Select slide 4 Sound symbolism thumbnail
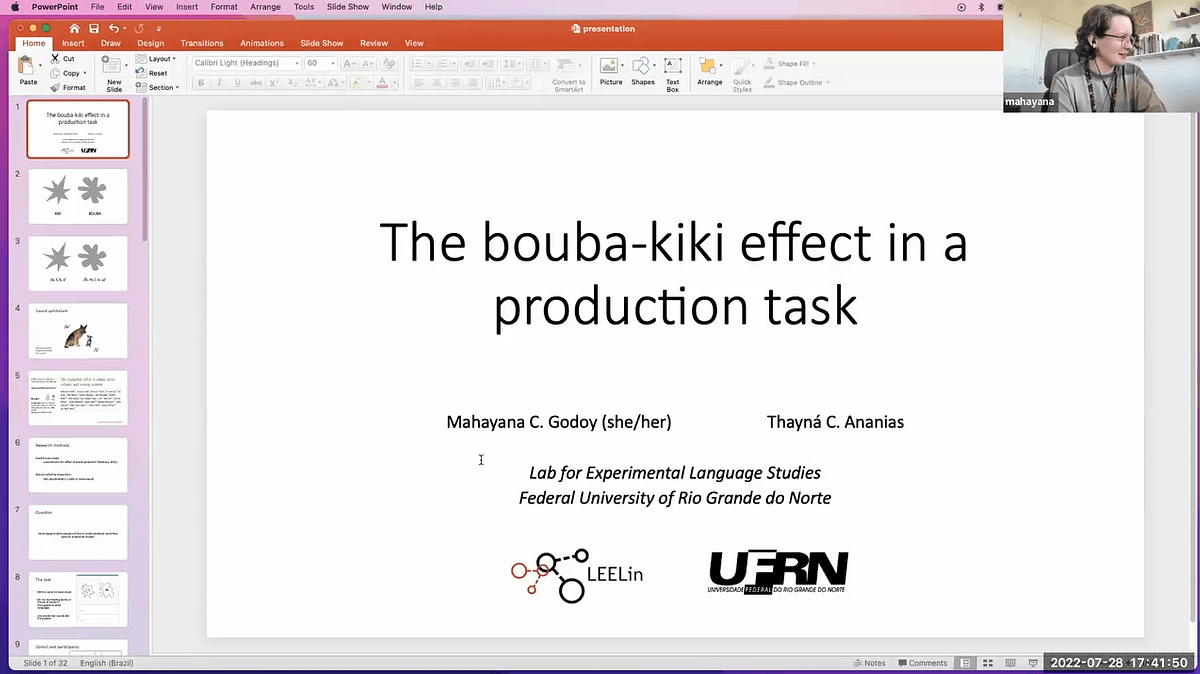 tap(78, 331)
